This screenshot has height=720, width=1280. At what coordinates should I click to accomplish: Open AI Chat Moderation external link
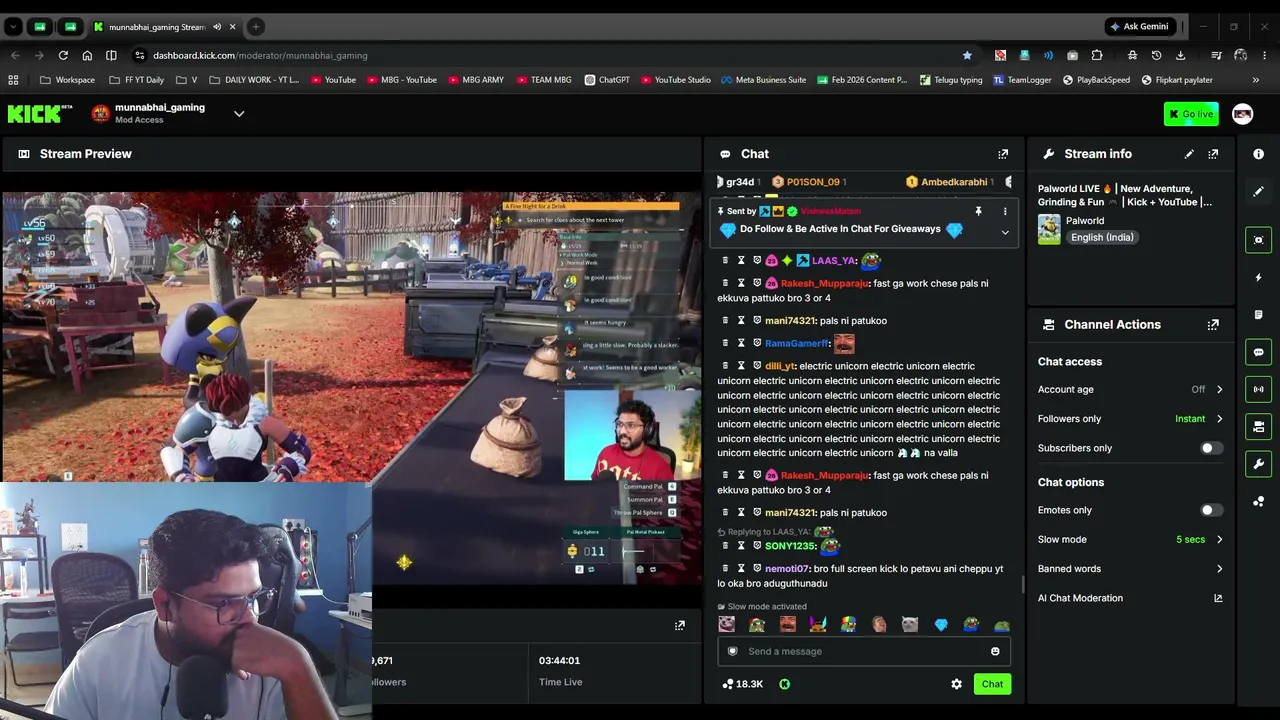coord(1218,598)
